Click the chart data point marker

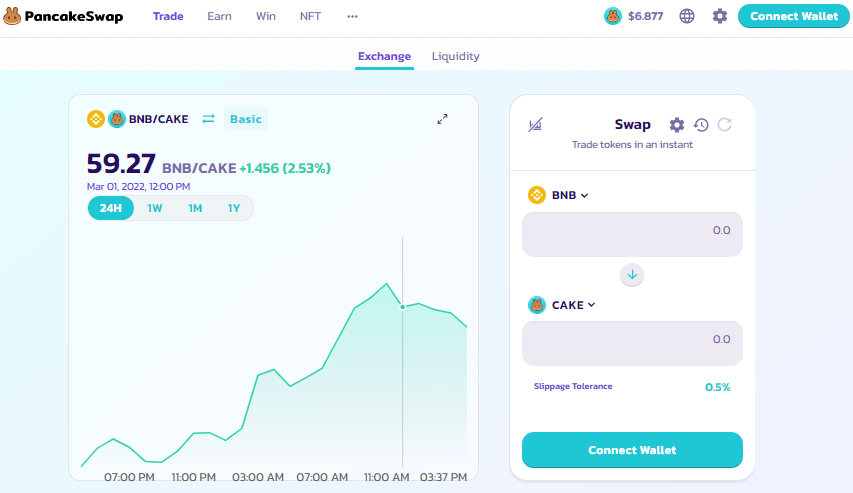click(x=403, y=307)
